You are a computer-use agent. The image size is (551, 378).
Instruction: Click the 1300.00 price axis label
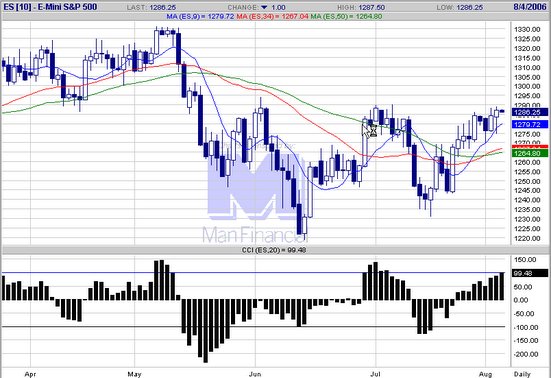(527, 86)
